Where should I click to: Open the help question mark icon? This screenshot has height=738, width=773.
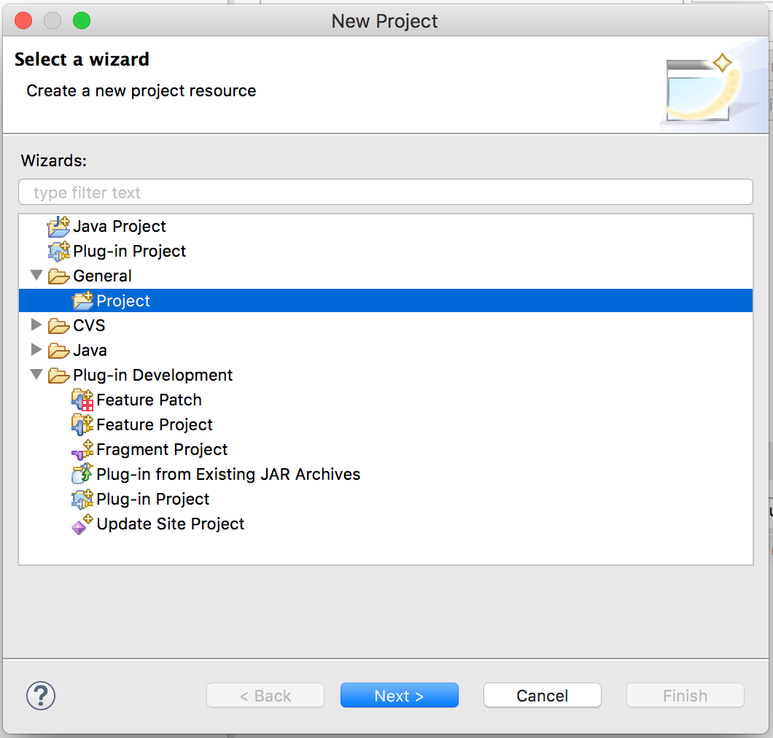coord(41,696)
